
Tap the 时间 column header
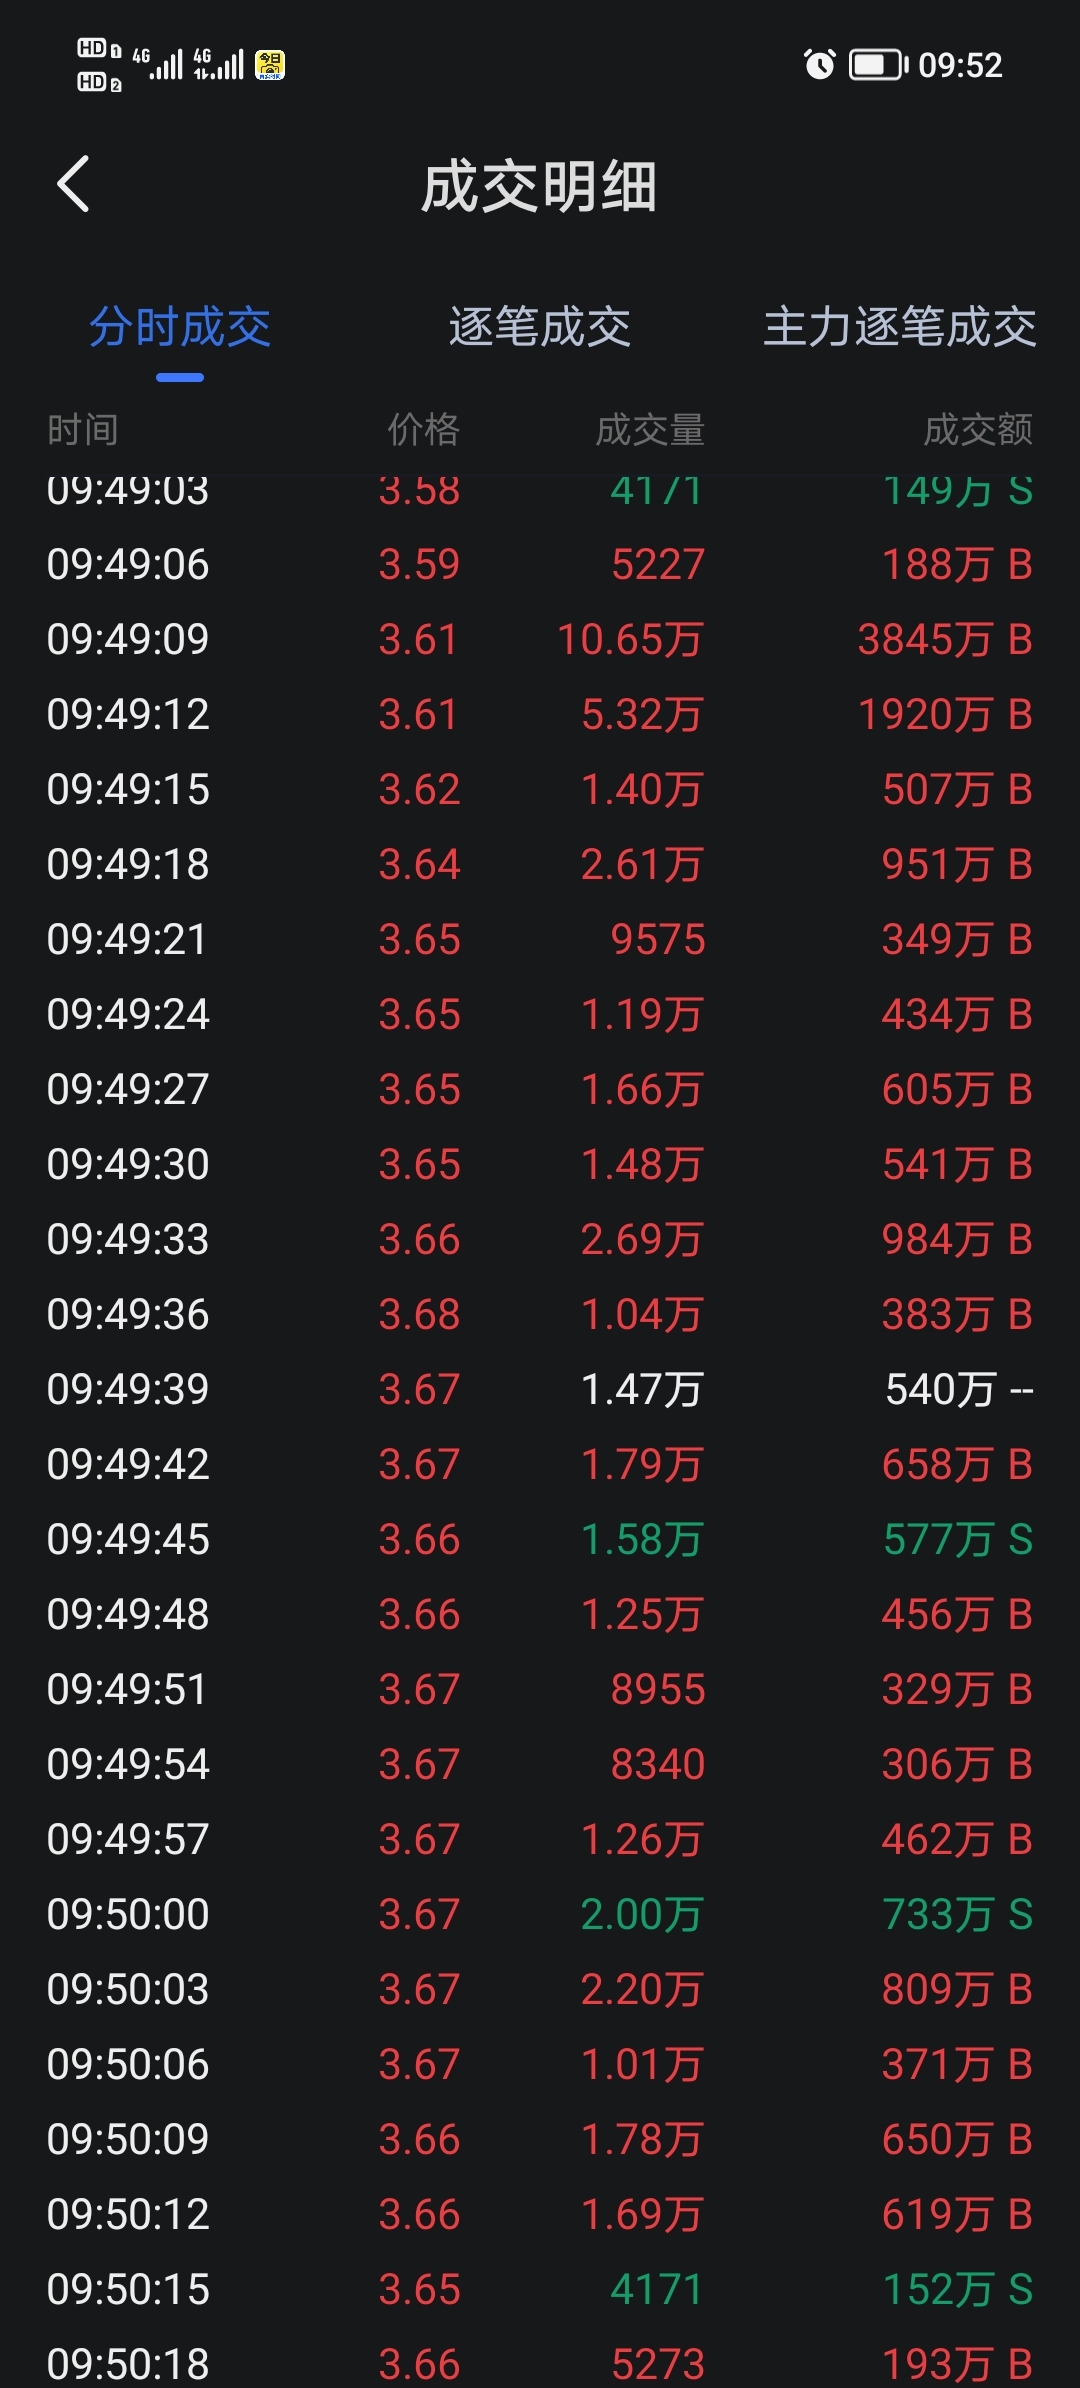pyautogui.click(x=83, y=430)
